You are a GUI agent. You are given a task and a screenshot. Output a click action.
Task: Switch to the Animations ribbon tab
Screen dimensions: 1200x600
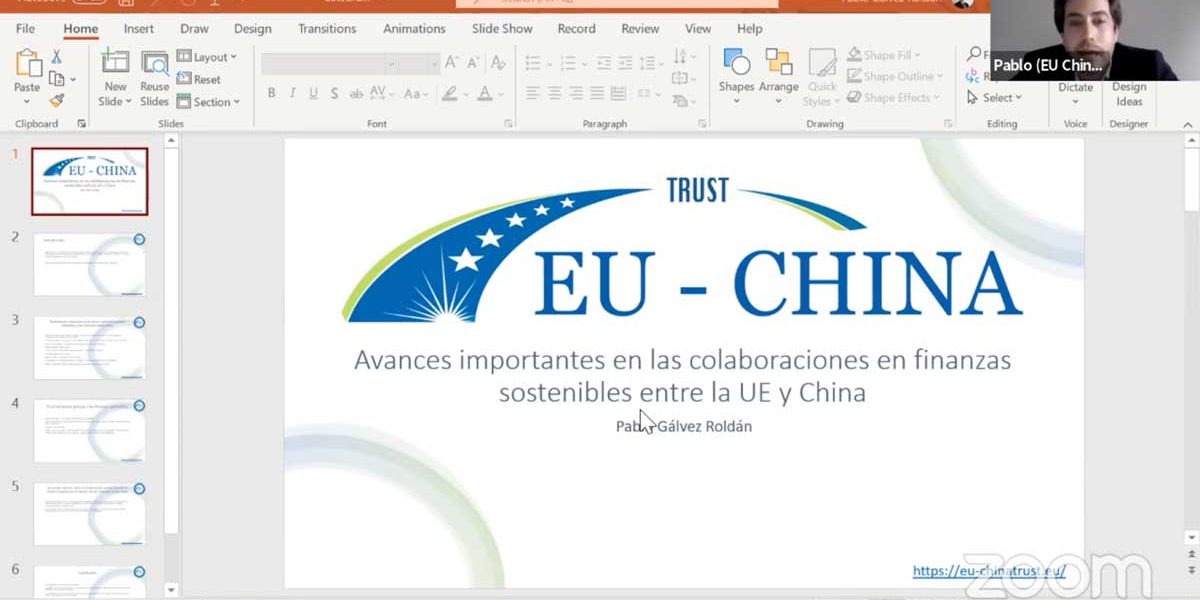click(x=414, y=29)
